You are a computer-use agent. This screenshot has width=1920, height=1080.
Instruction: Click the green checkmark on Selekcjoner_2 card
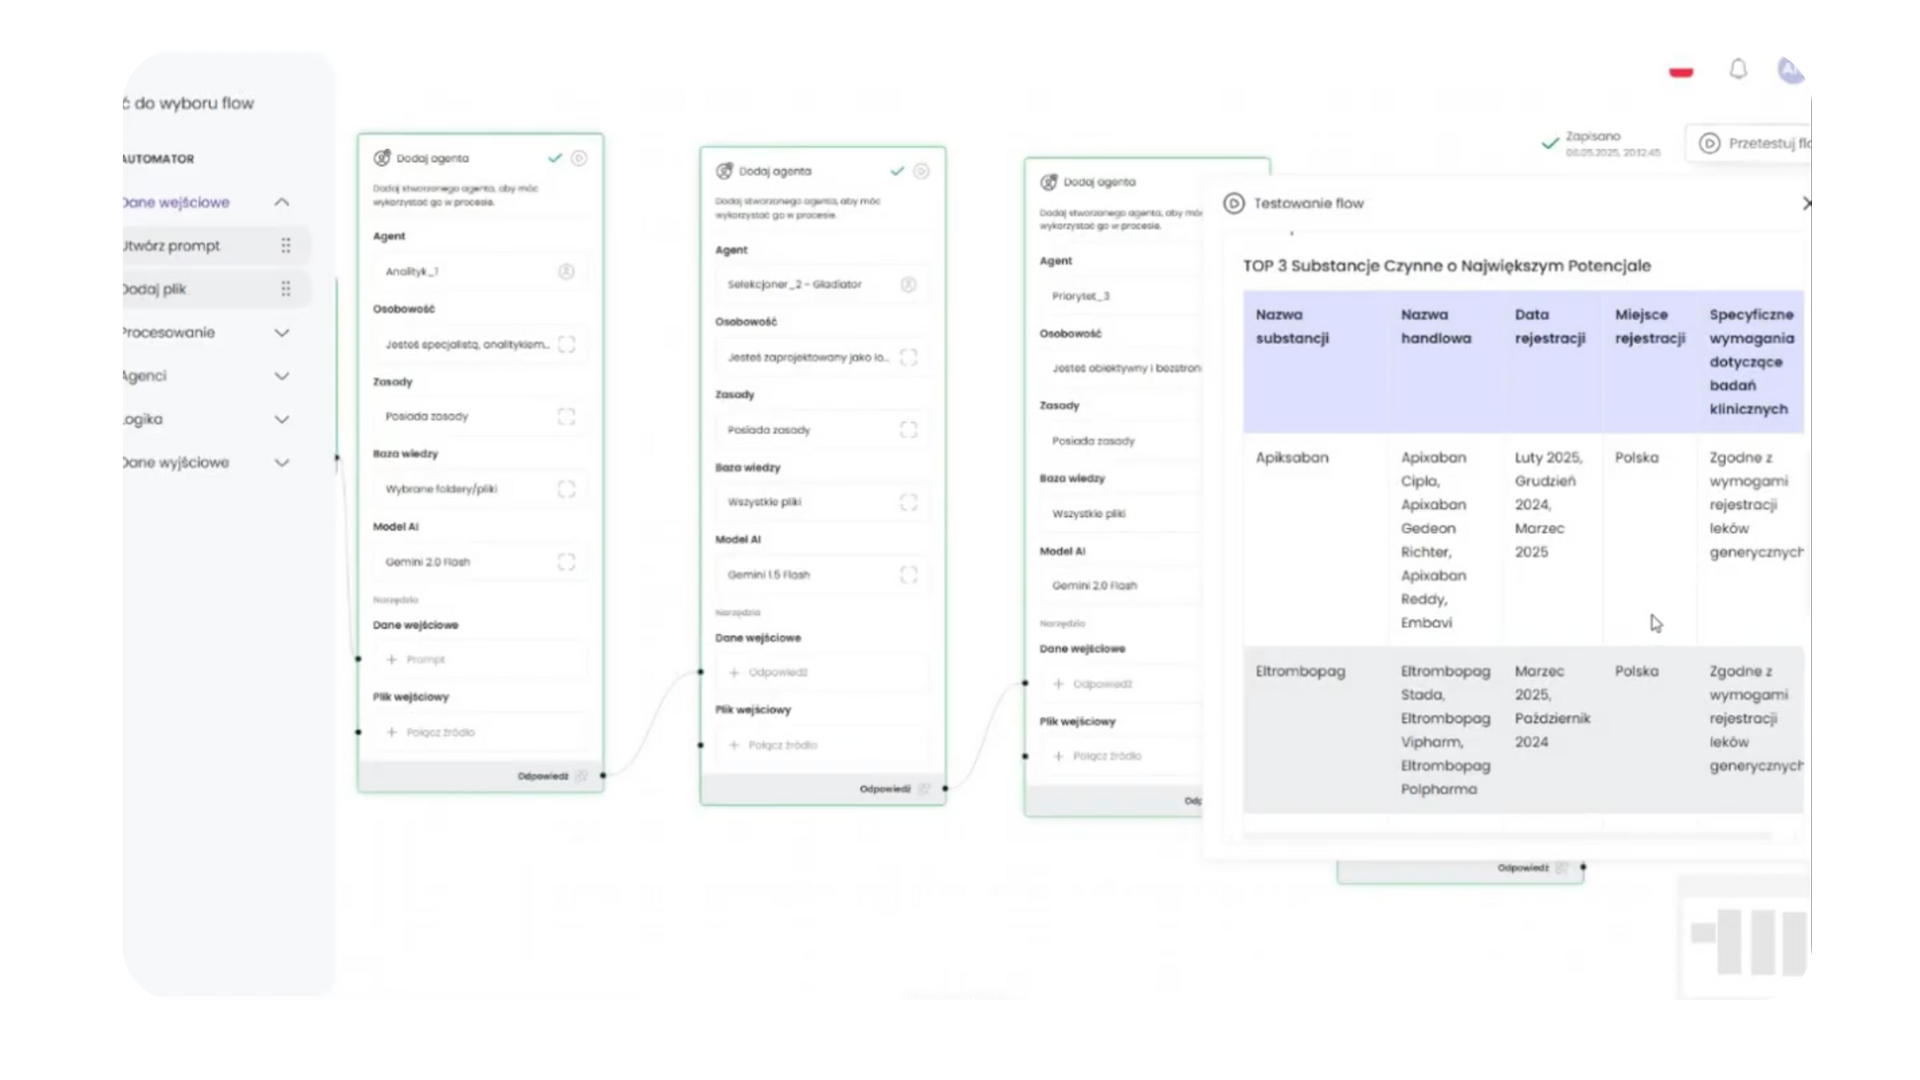[897, 171]
